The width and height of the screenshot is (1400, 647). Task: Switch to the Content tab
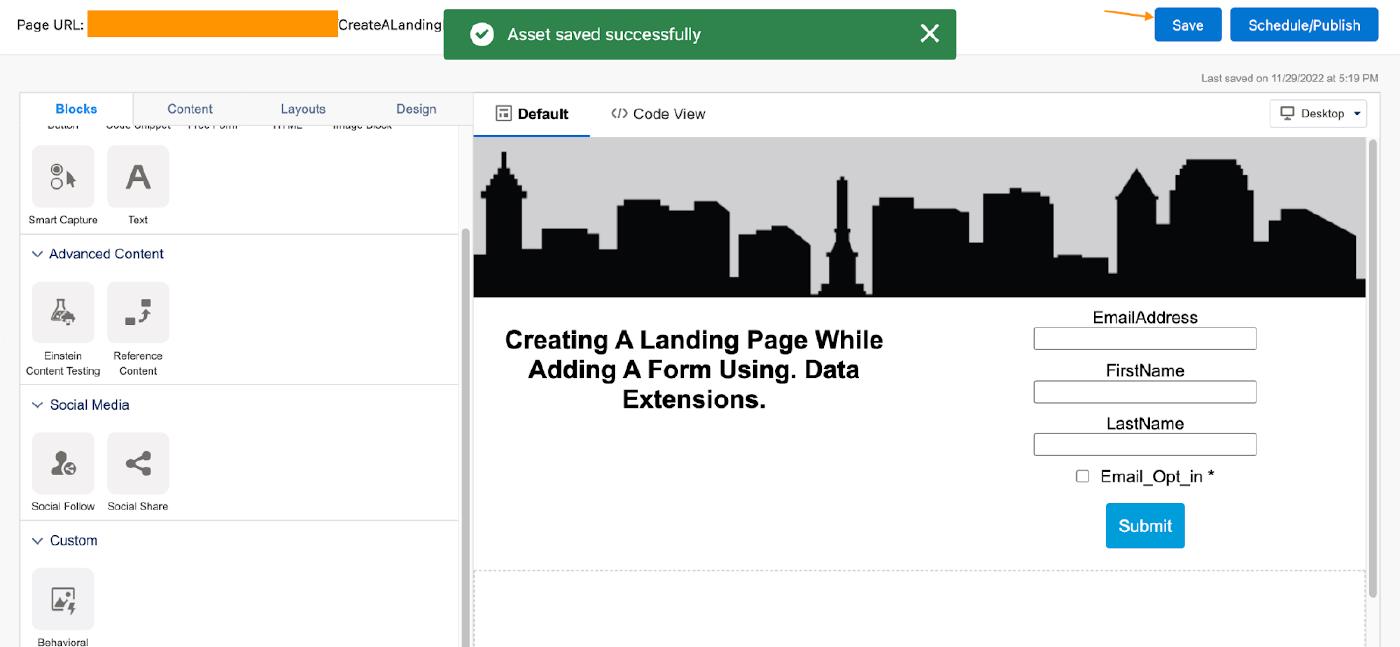(x=190, y=109)
